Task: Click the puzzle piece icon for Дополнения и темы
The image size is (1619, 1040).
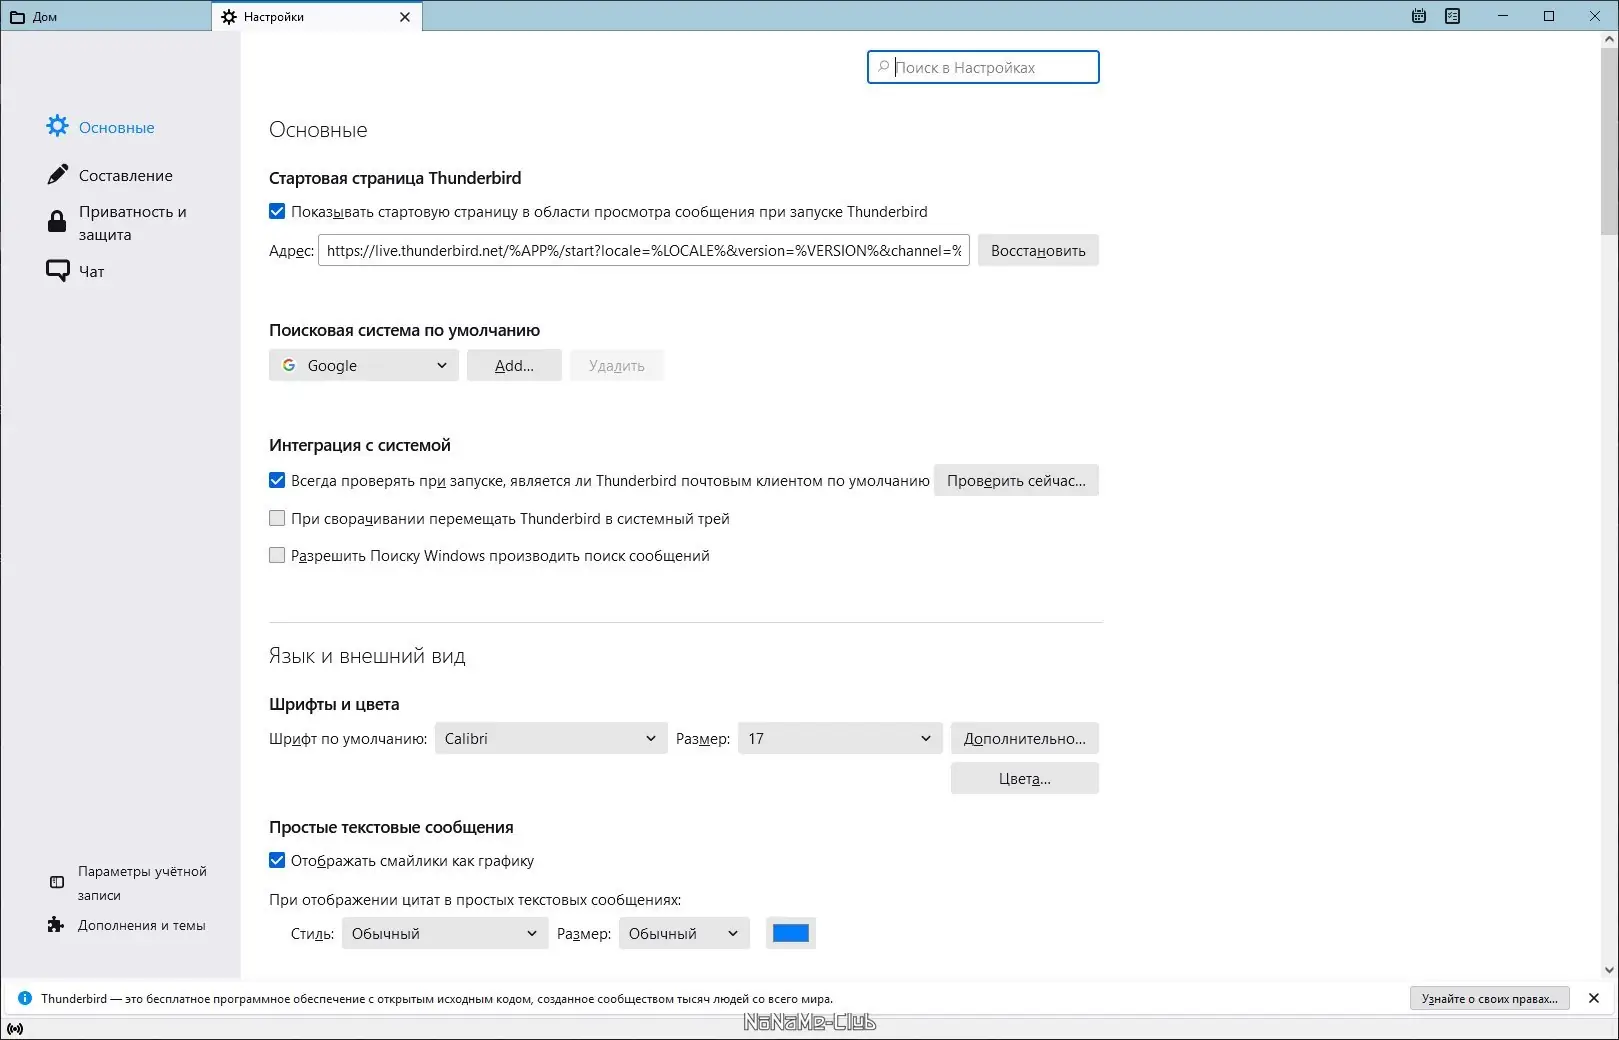Action: 56,925
